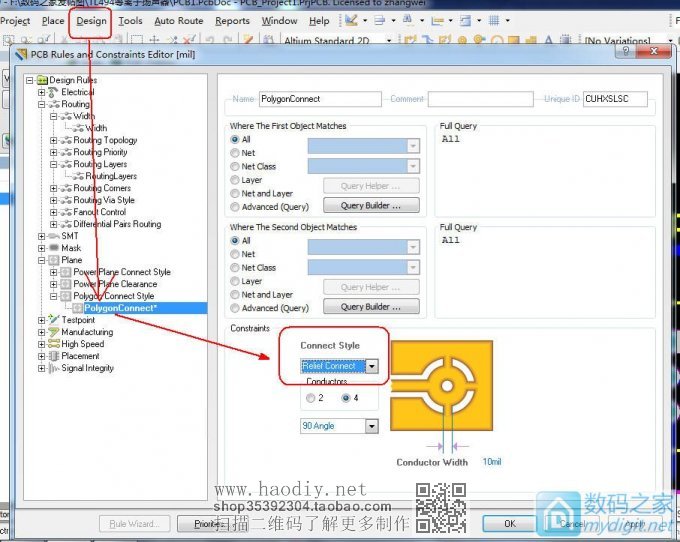Click the Electrical rule category icon

(x=54, y=92)
